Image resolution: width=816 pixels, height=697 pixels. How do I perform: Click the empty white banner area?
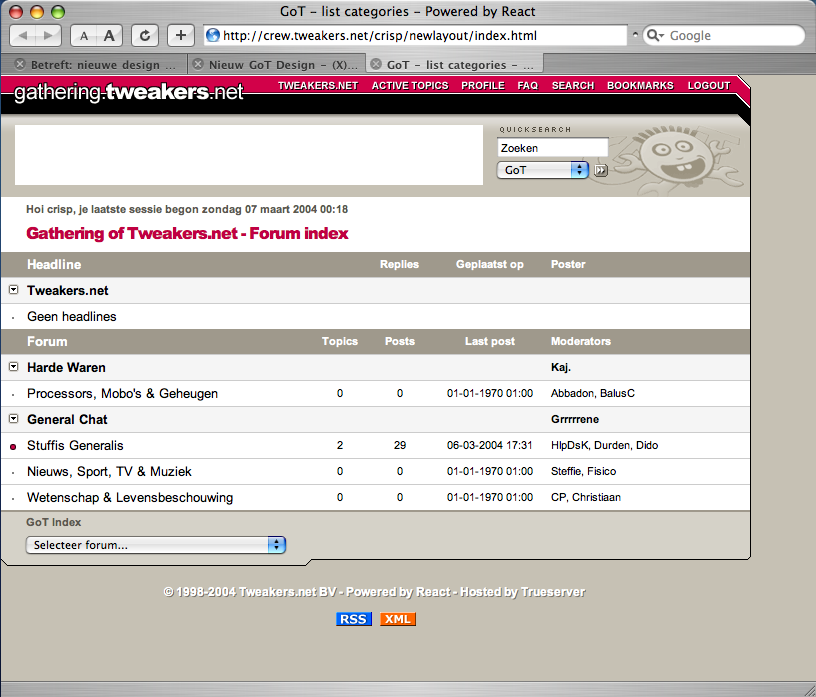tap(249, 155)
